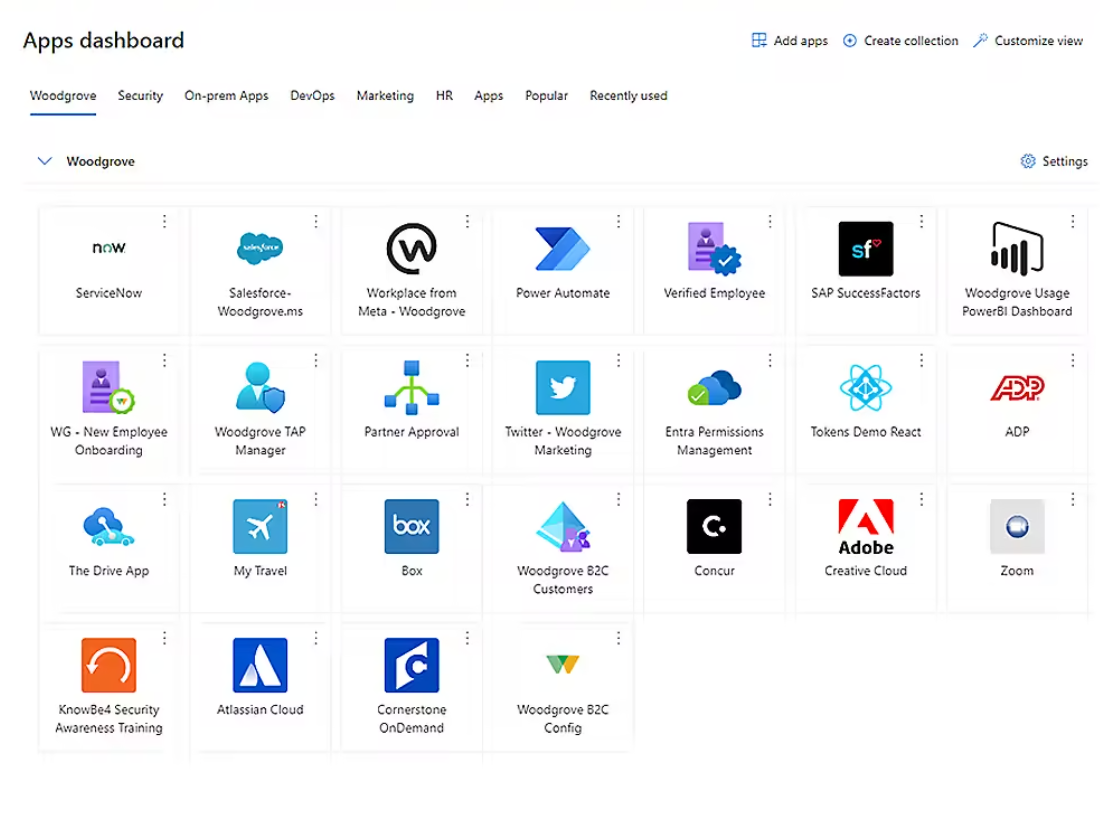Open Woodgrove B2C Customers icon
Screen dimensions: 1100x820
point(563,526)
